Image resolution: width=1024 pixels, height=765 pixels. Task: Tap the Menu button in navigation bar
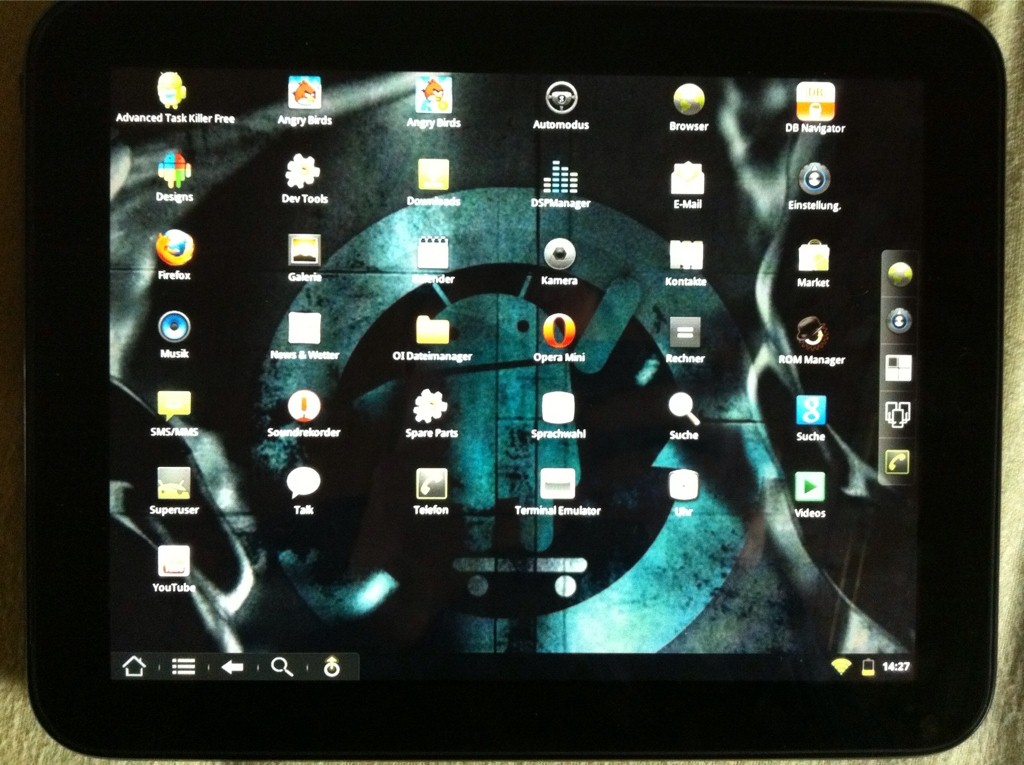pyautogui.click(x=184, y=666)
